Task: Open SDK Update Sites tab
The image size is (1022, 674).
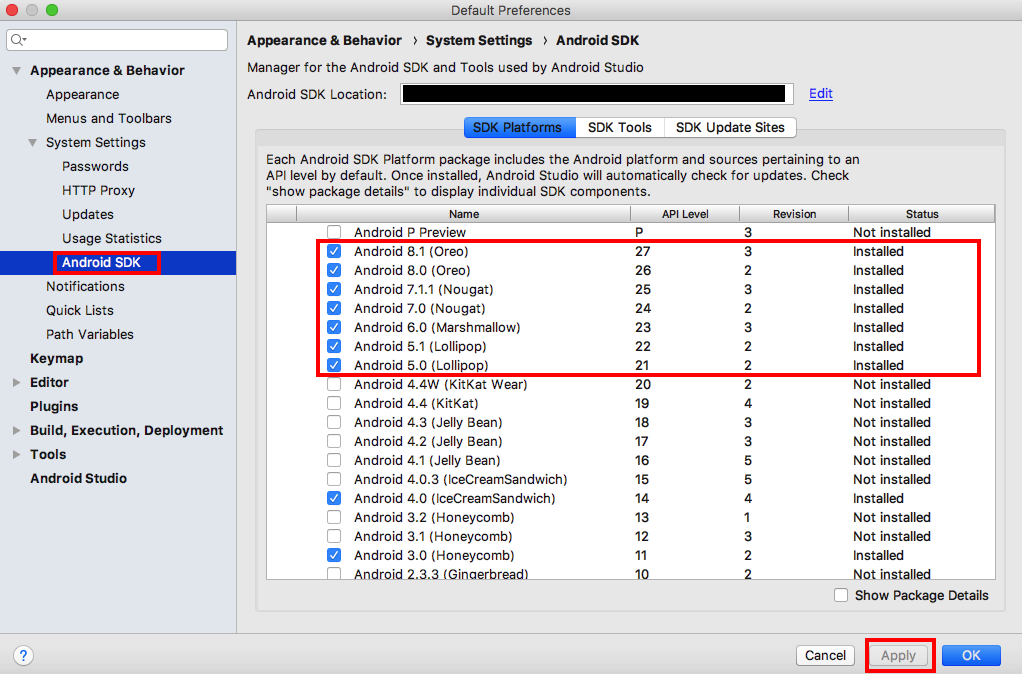Action: (730, 127)
